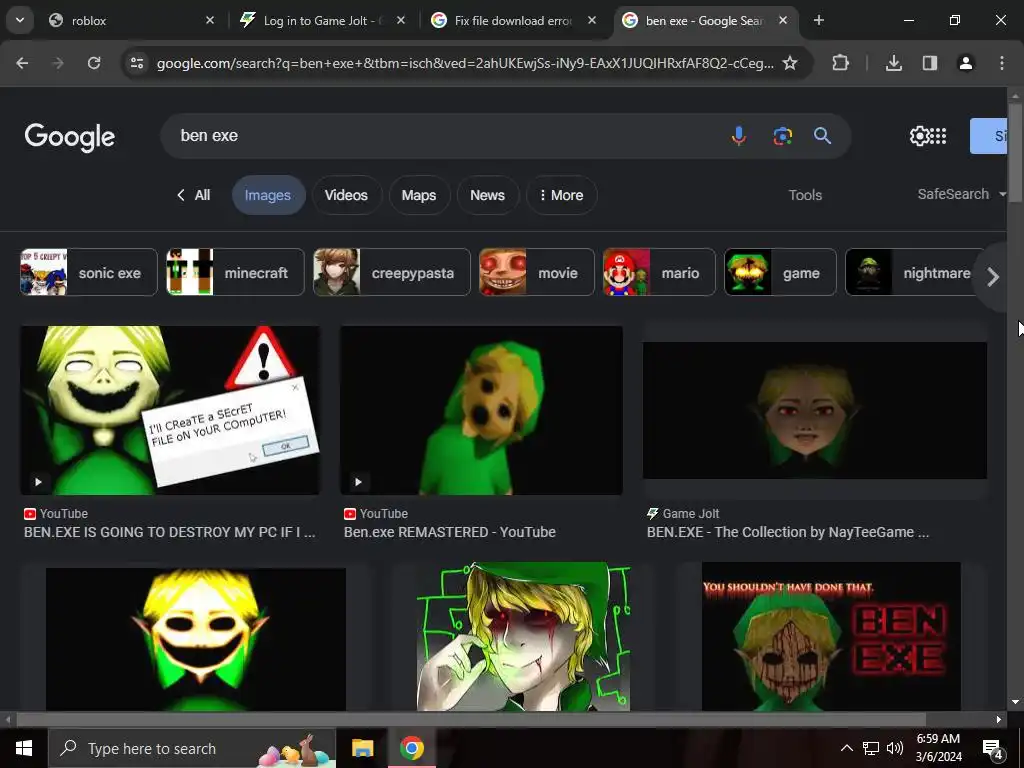
Task: Open BEN.EXE IS GOING TO DESTROY link
Action: 170,532
